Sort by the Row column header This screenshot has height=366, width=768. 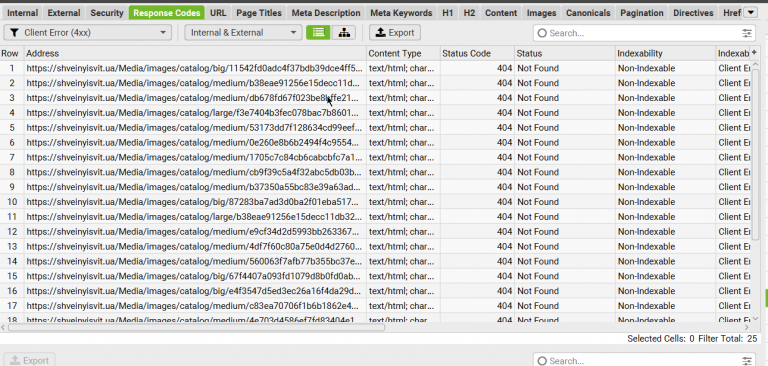click(12, 53)
